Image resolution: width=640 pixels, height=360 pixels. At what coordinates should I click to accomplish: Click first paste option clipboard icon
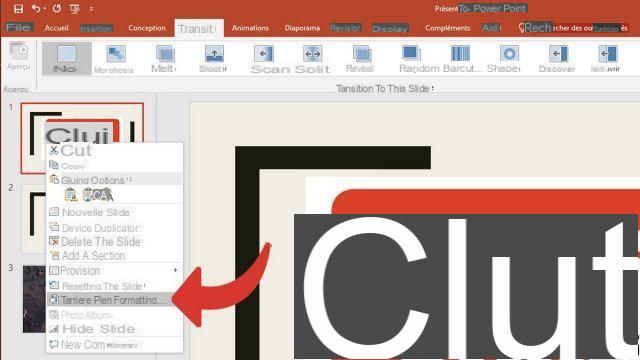click(x=71, y=195)
